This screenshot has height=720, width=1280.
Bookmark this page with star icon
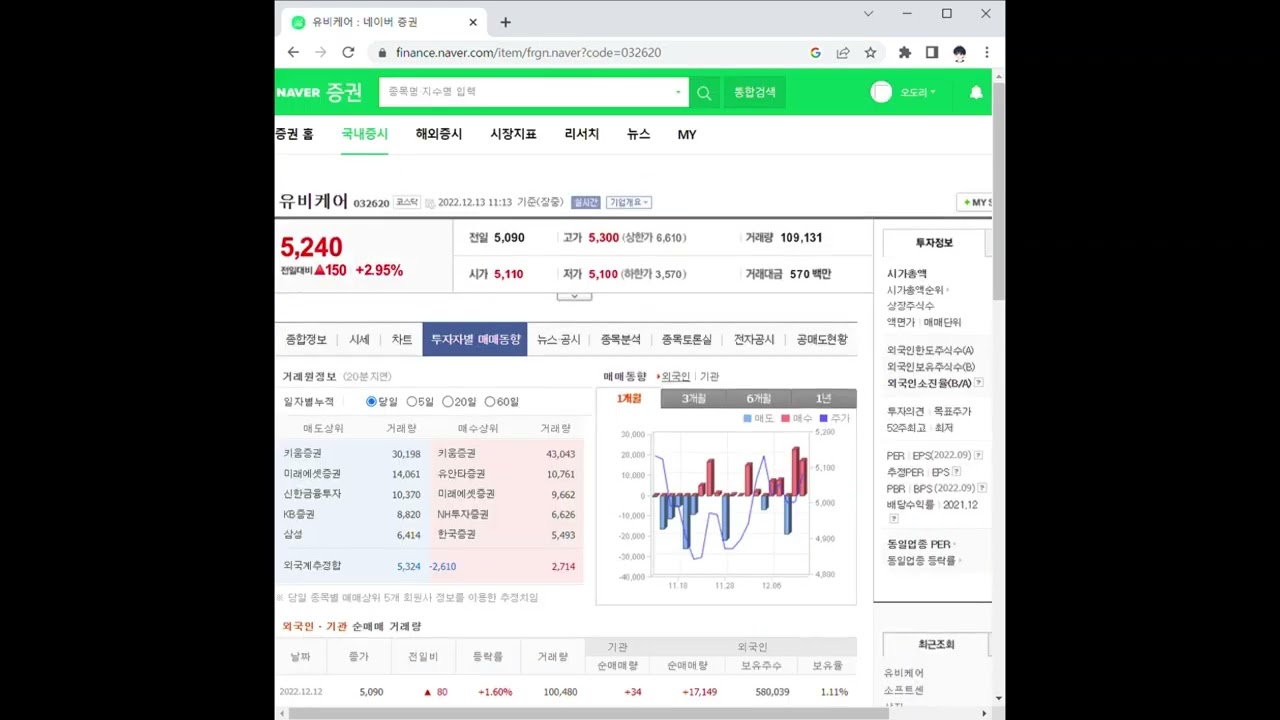(870, 52)
